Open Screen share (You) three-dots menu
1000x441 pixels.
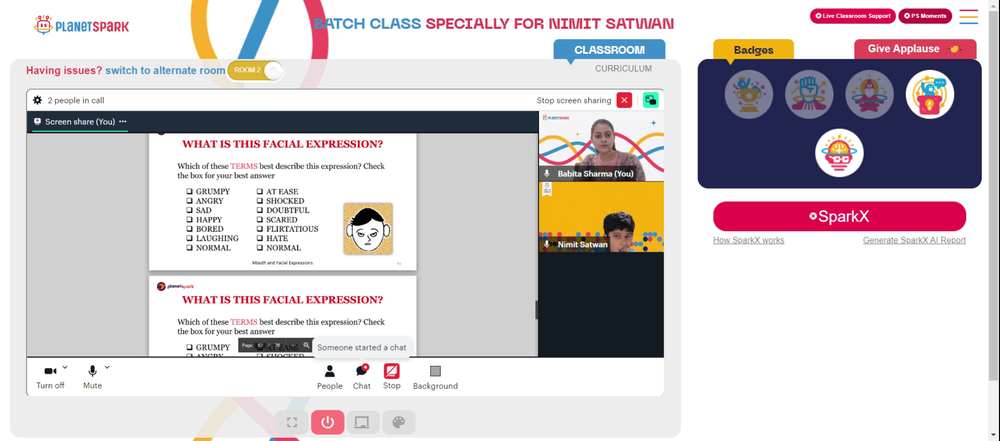[x=122, y=121]
